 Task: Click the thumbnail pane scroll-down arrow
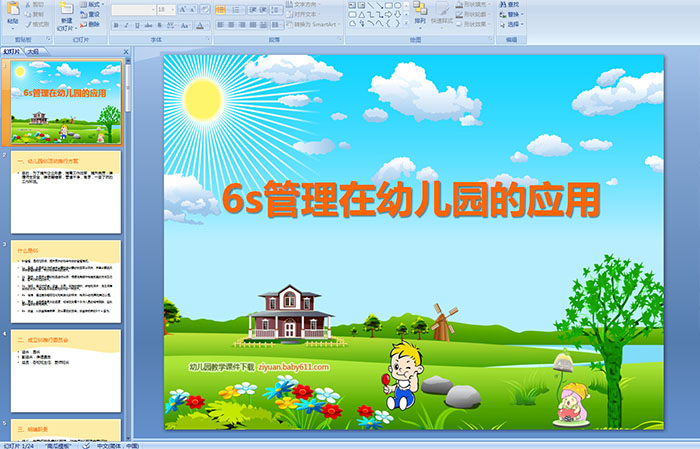coord(129,438)
